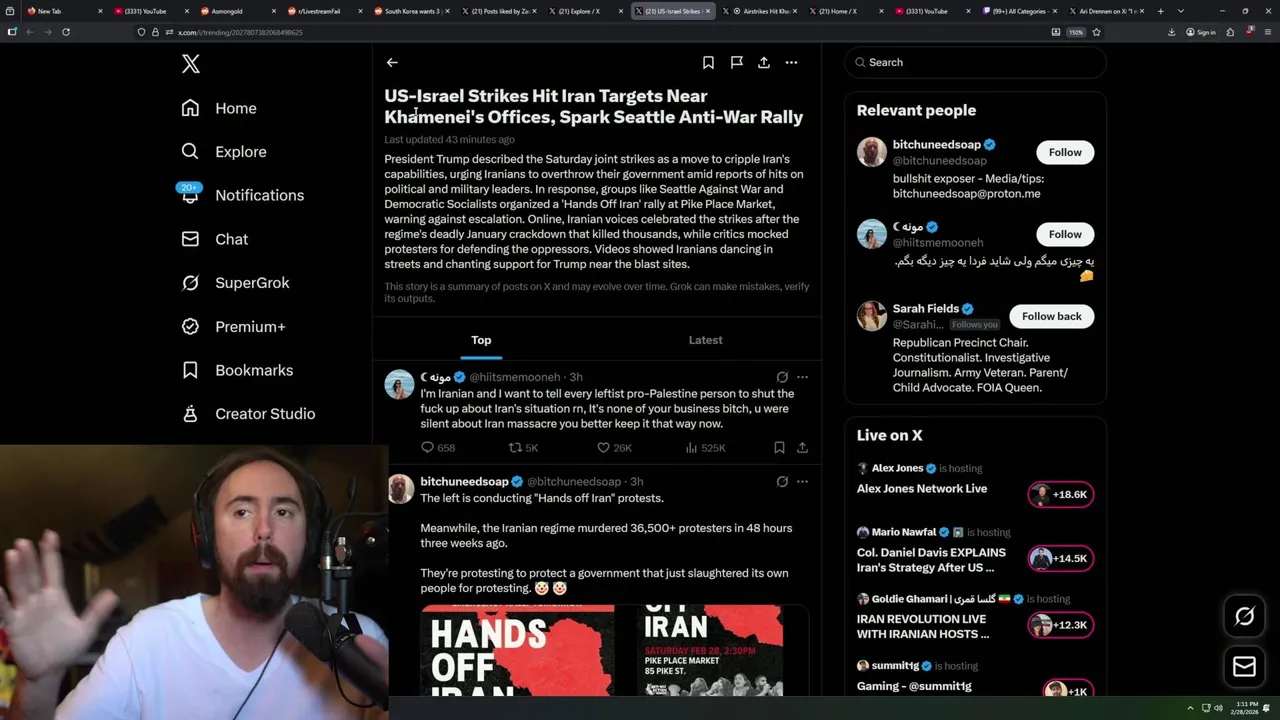The image size is (1280, 720).
Task: Open Grok action on @hiitsmemooneh post
Action: coord(782,377)
